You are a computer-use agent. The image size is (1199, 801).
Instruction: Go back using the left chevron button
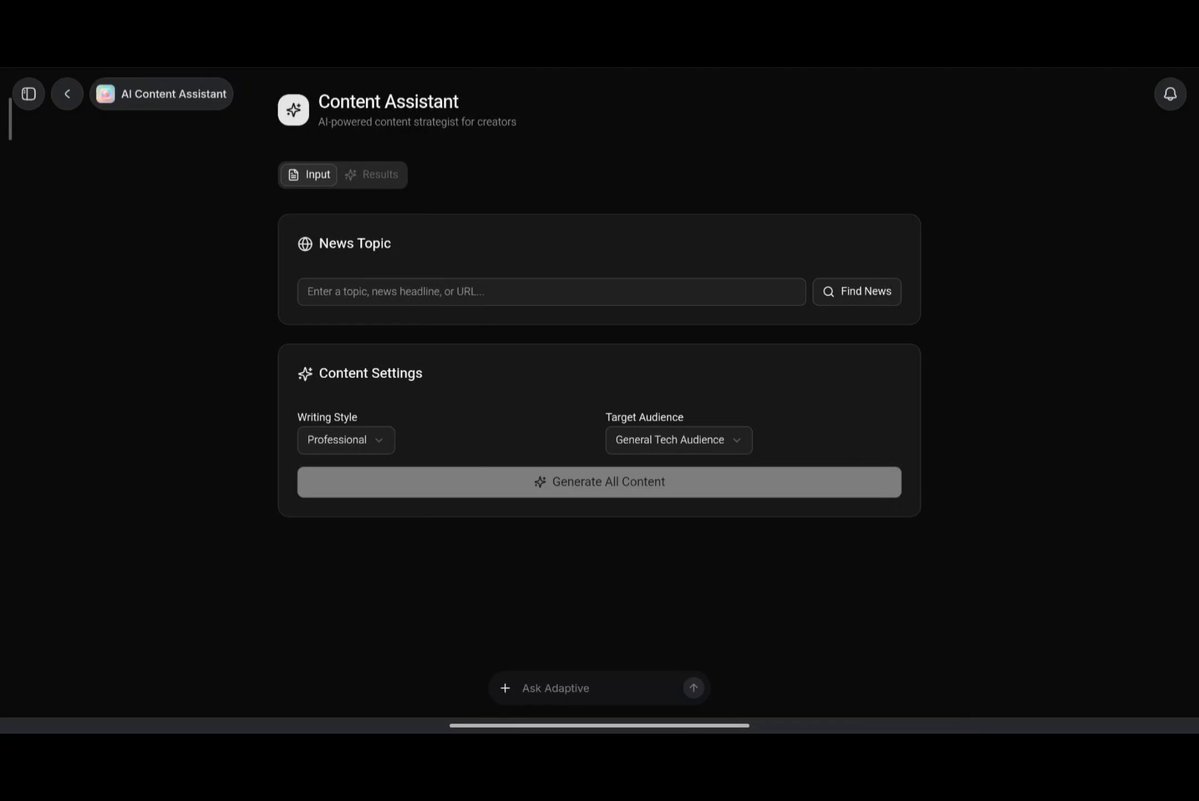click(67, 94)
